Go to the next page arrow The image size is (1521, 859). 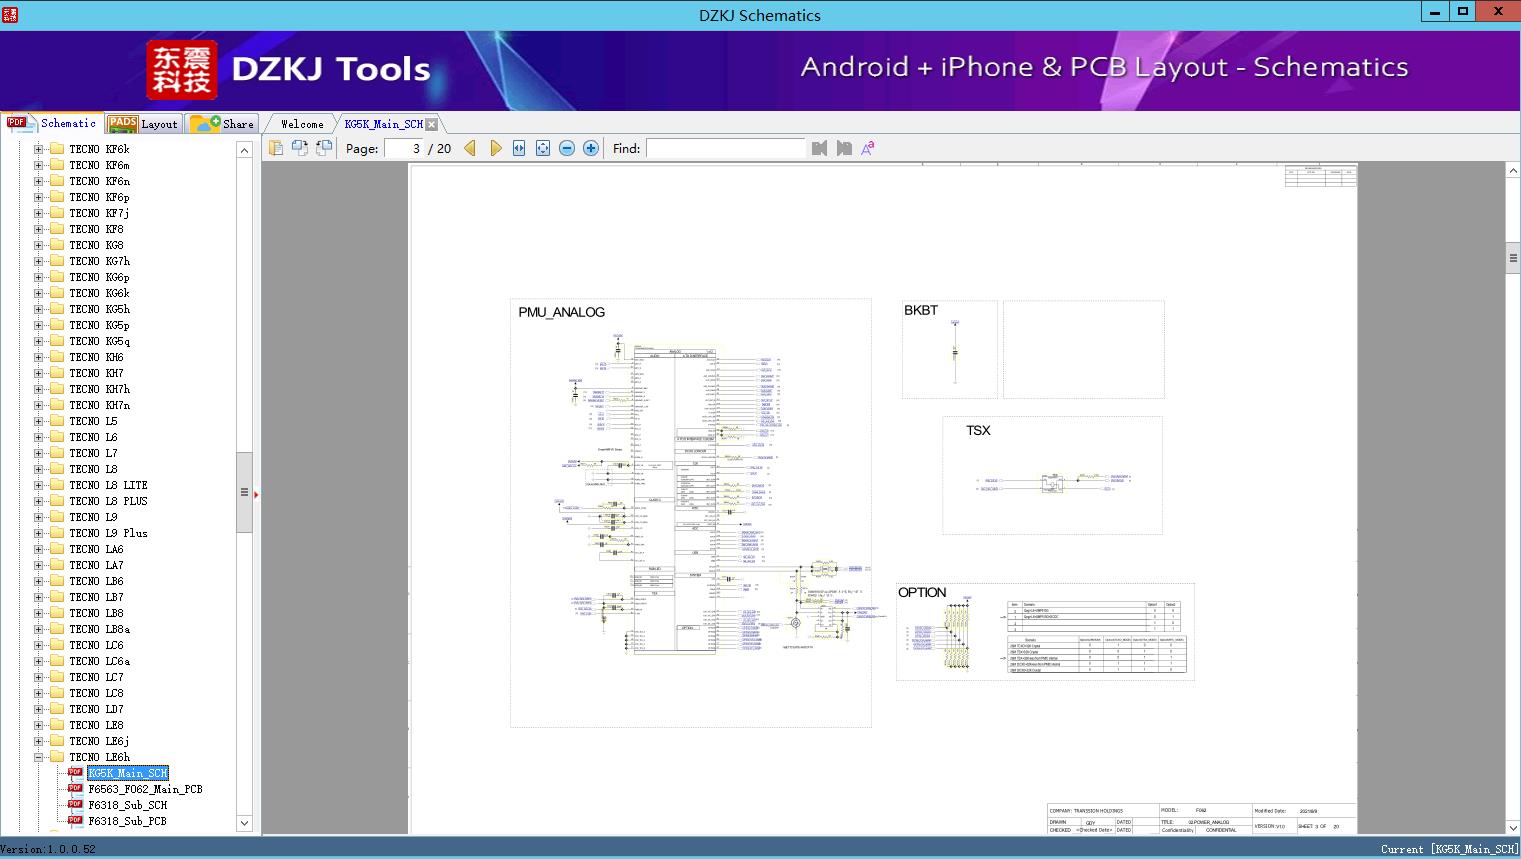click(495, 148)
